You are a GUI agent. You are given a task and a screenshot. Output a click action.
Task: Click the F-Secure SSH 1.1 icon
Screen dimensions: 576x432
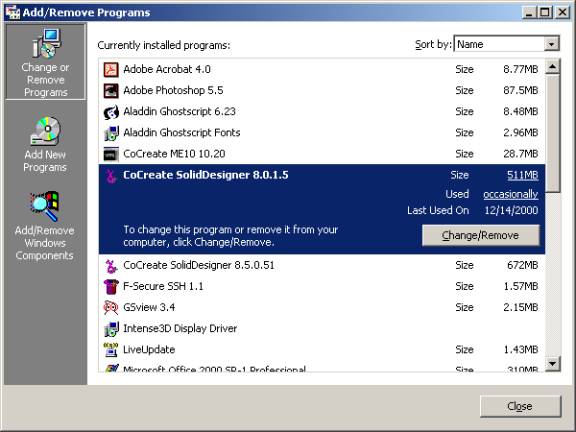click(111, 287)
